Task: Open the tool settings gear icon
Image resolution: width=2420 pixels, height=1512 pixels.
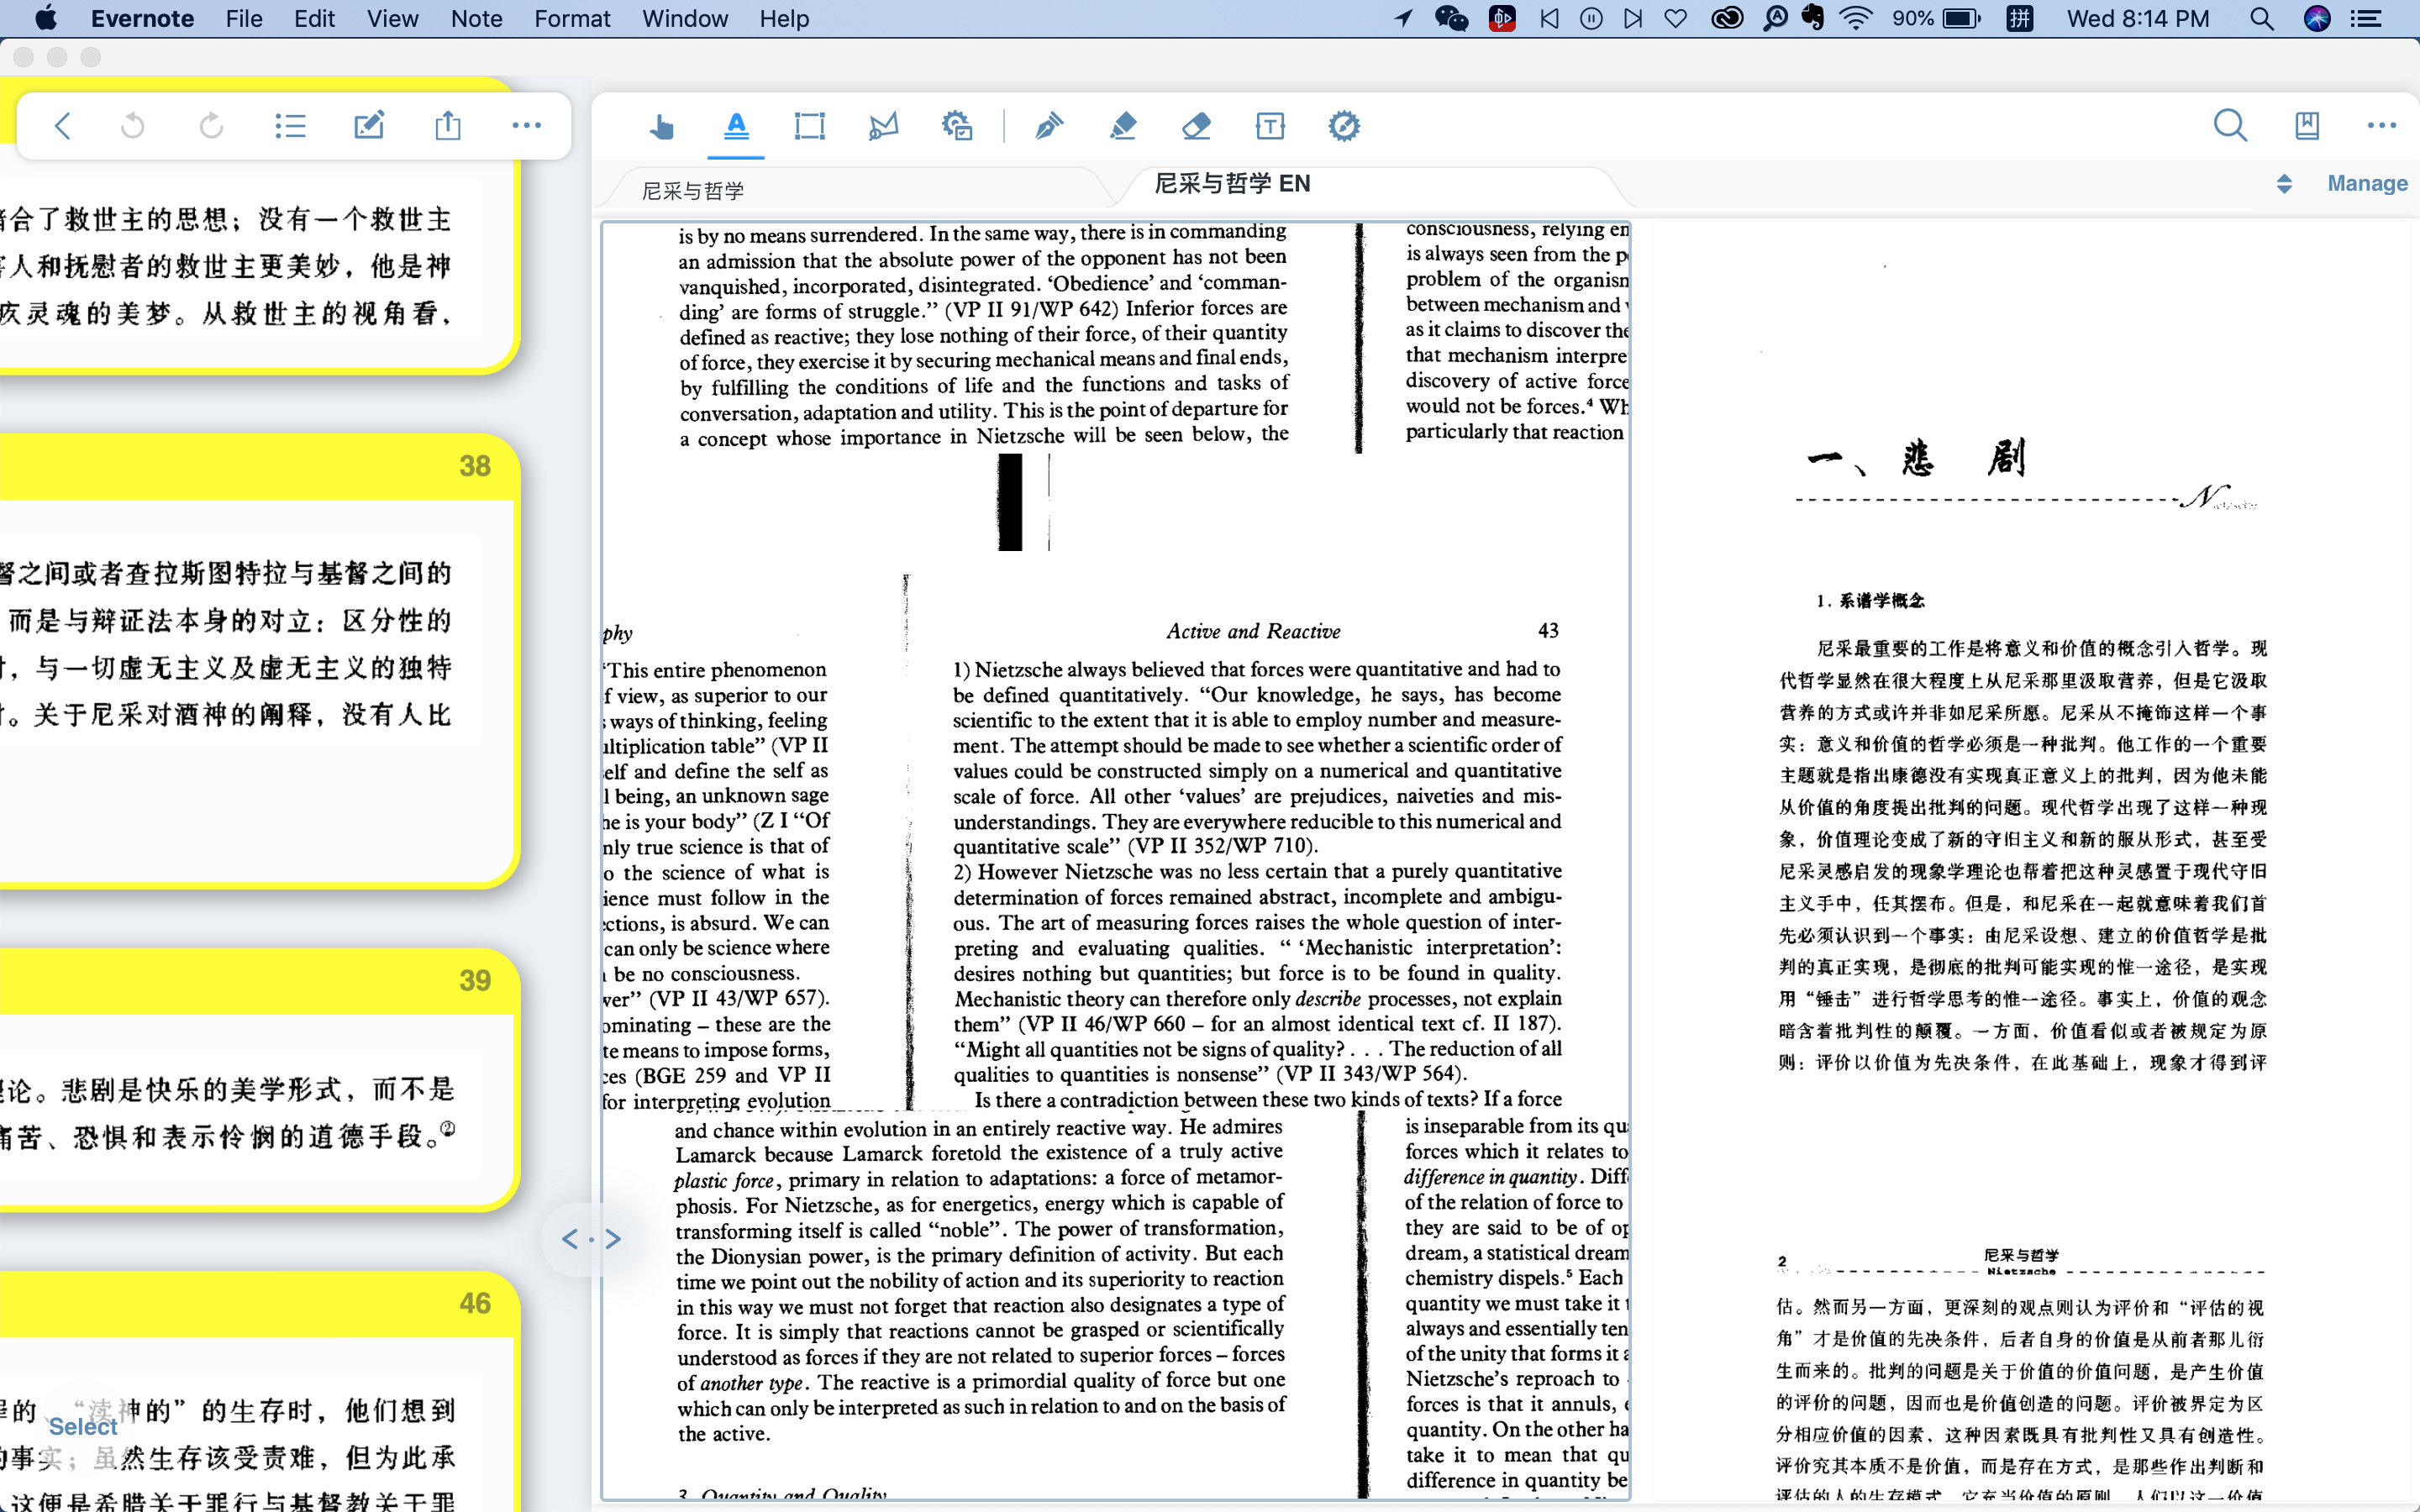Action: 1344,126
